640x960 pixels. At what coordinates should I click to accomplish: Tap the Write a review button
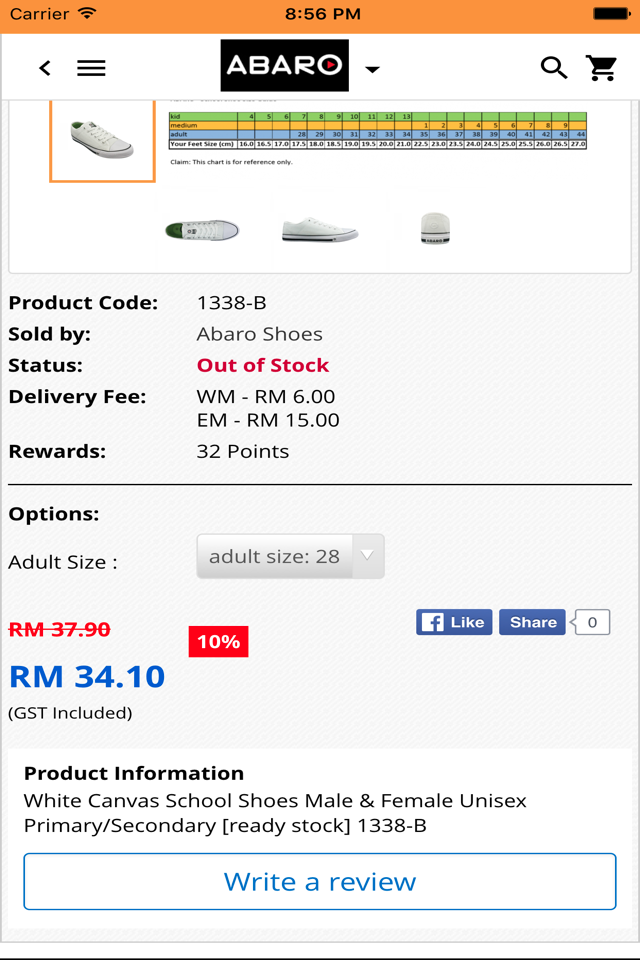click(x=320, y=881)
